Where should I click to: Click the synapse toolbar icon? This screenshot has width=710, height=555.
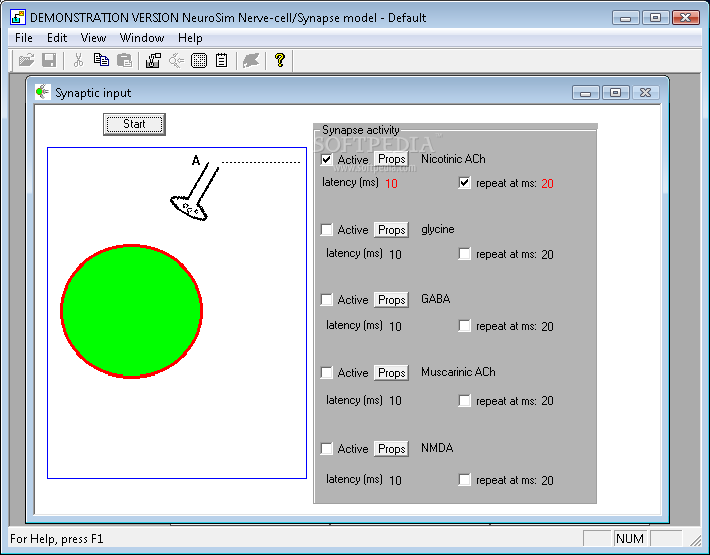(176, 60)
